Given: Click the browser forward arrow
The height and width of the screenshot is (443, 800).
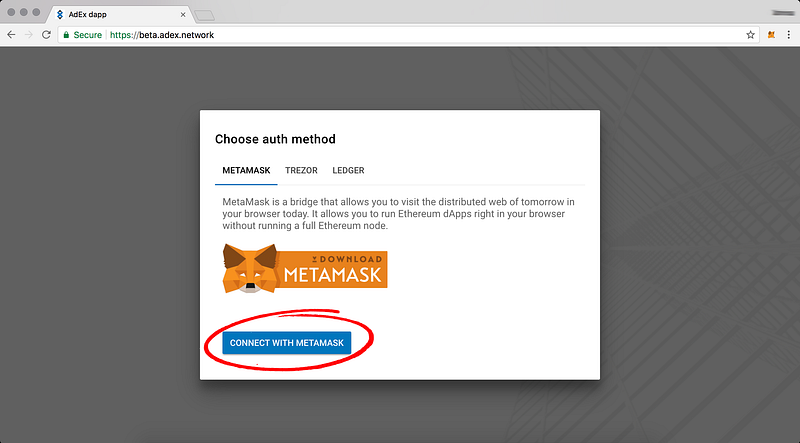Looking at the screenshot, I should click(x=29, y=35).
